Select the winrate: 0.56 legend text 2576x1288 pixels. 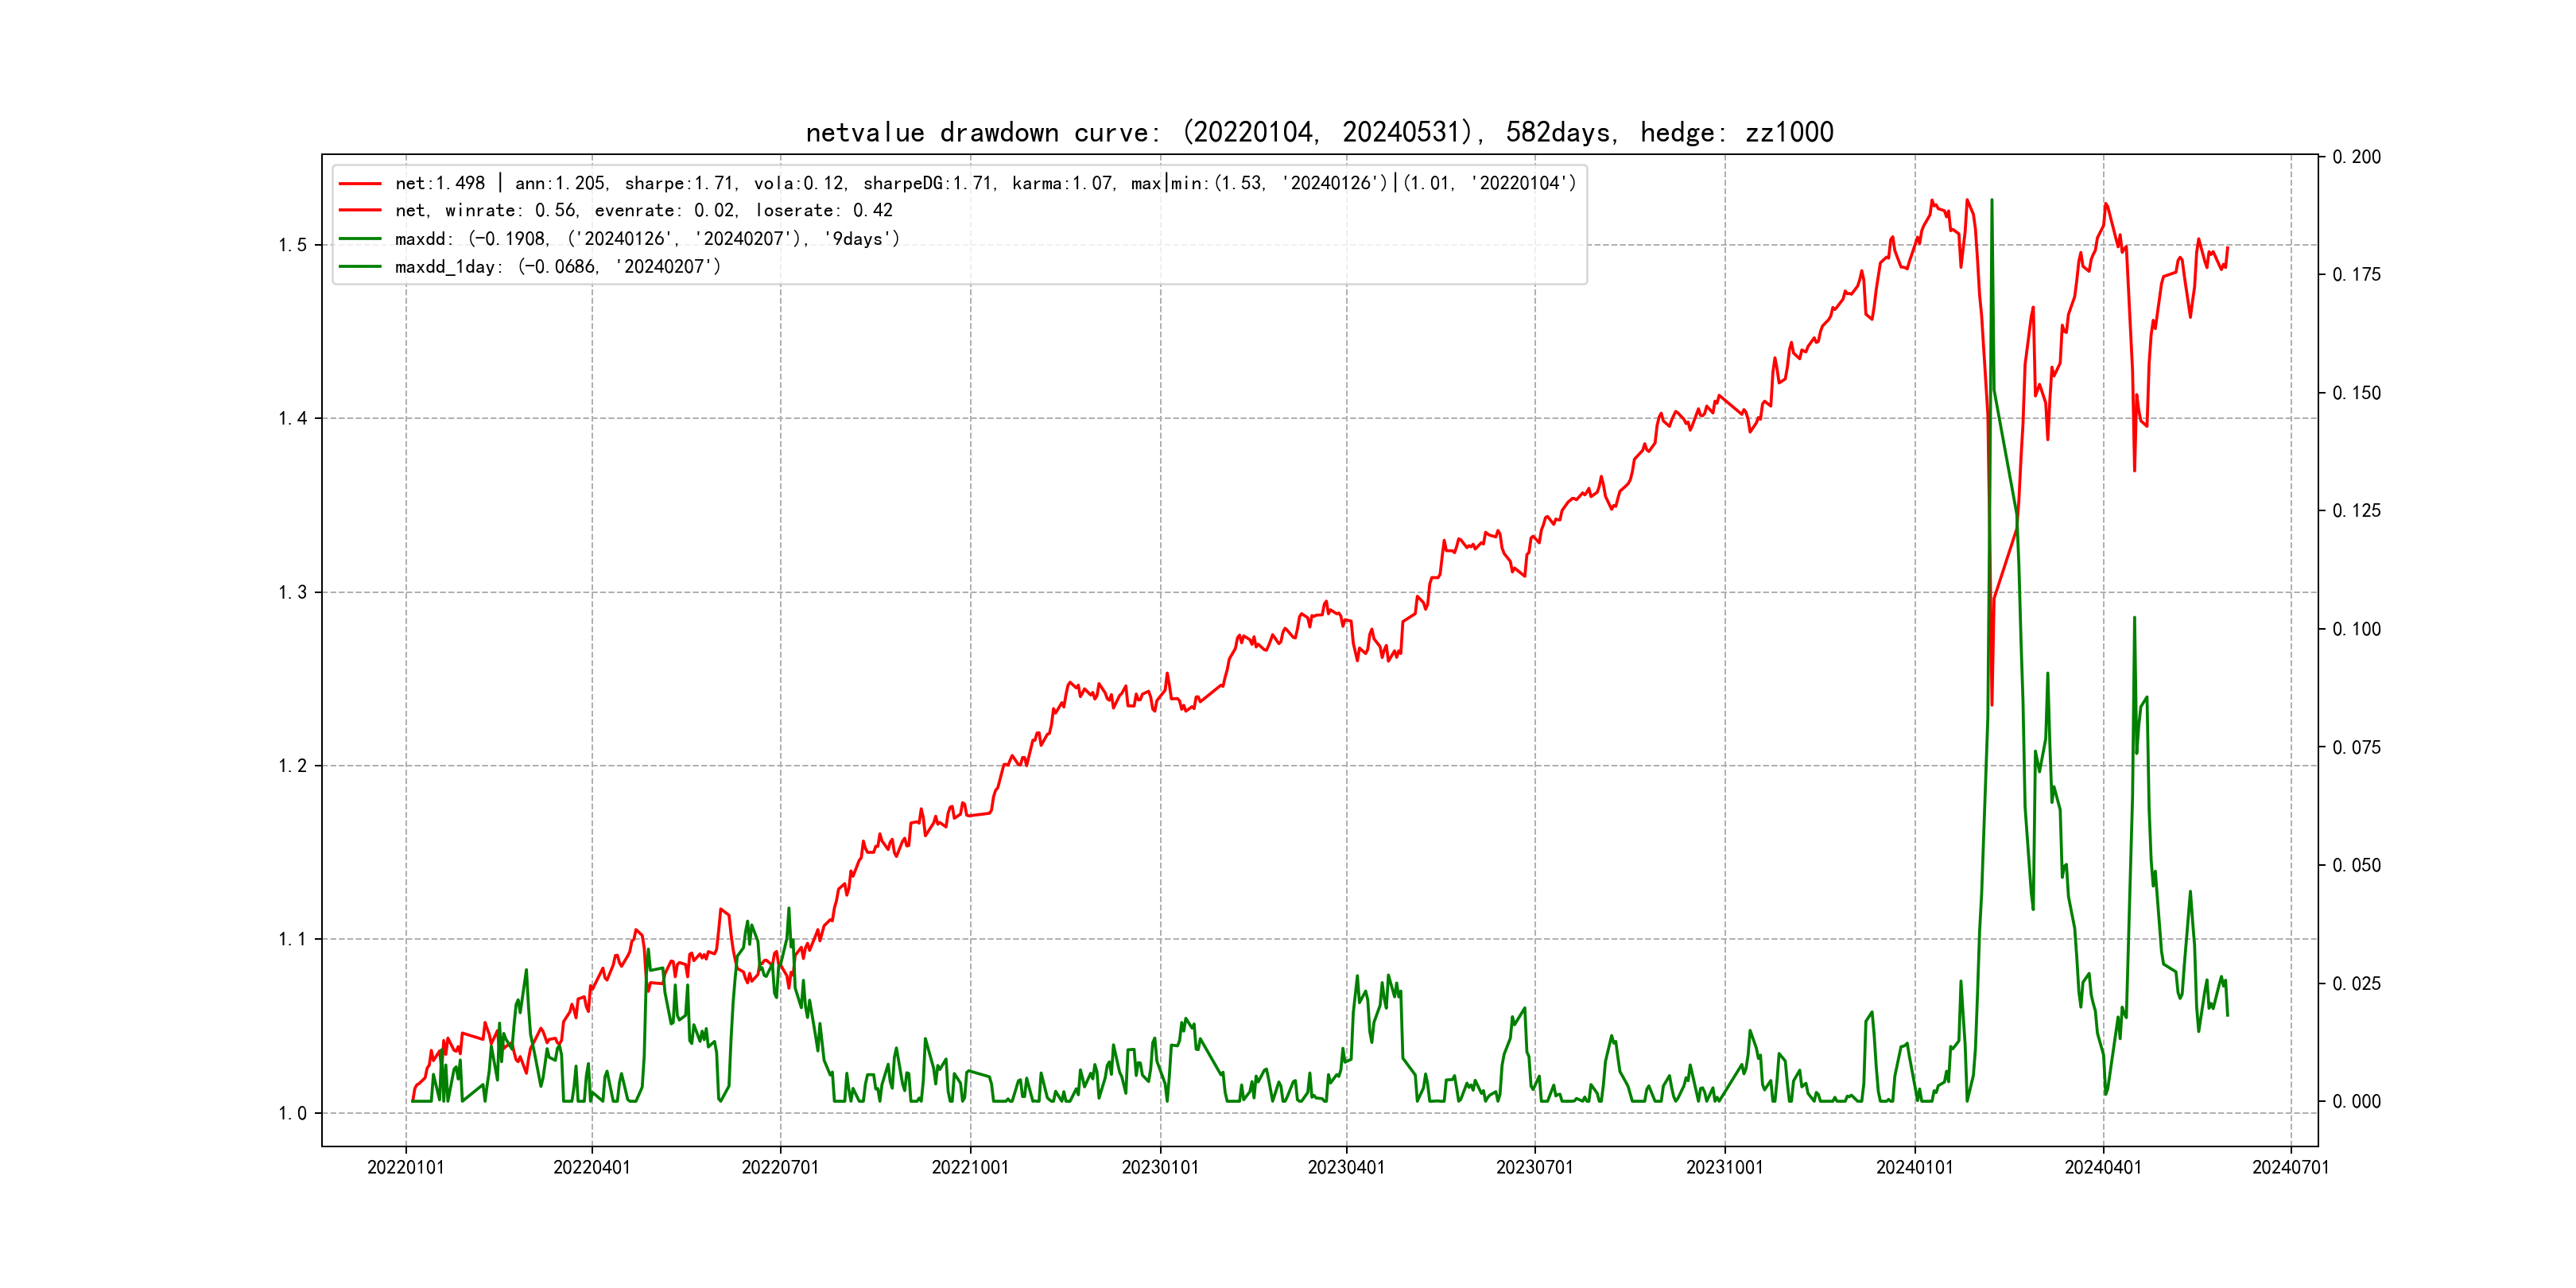point(643,211)
